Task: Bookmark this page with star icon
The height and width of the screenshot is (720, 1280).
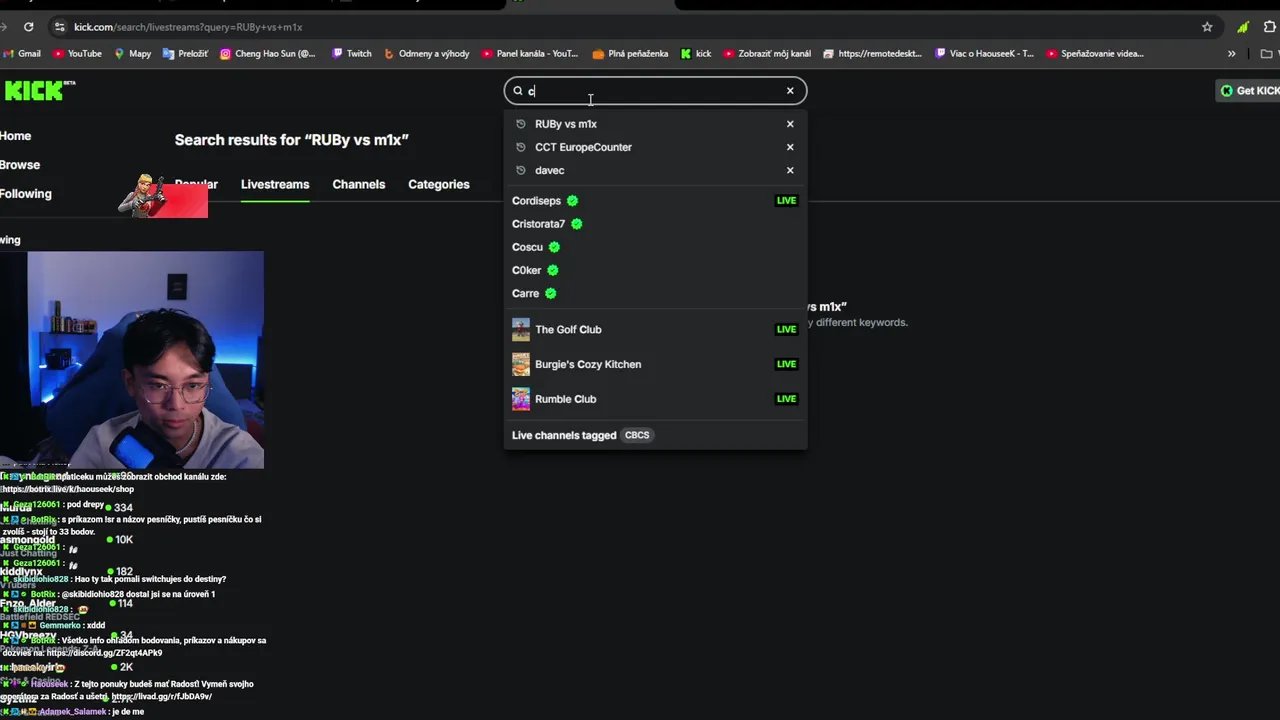Action: pos(1207,27)
